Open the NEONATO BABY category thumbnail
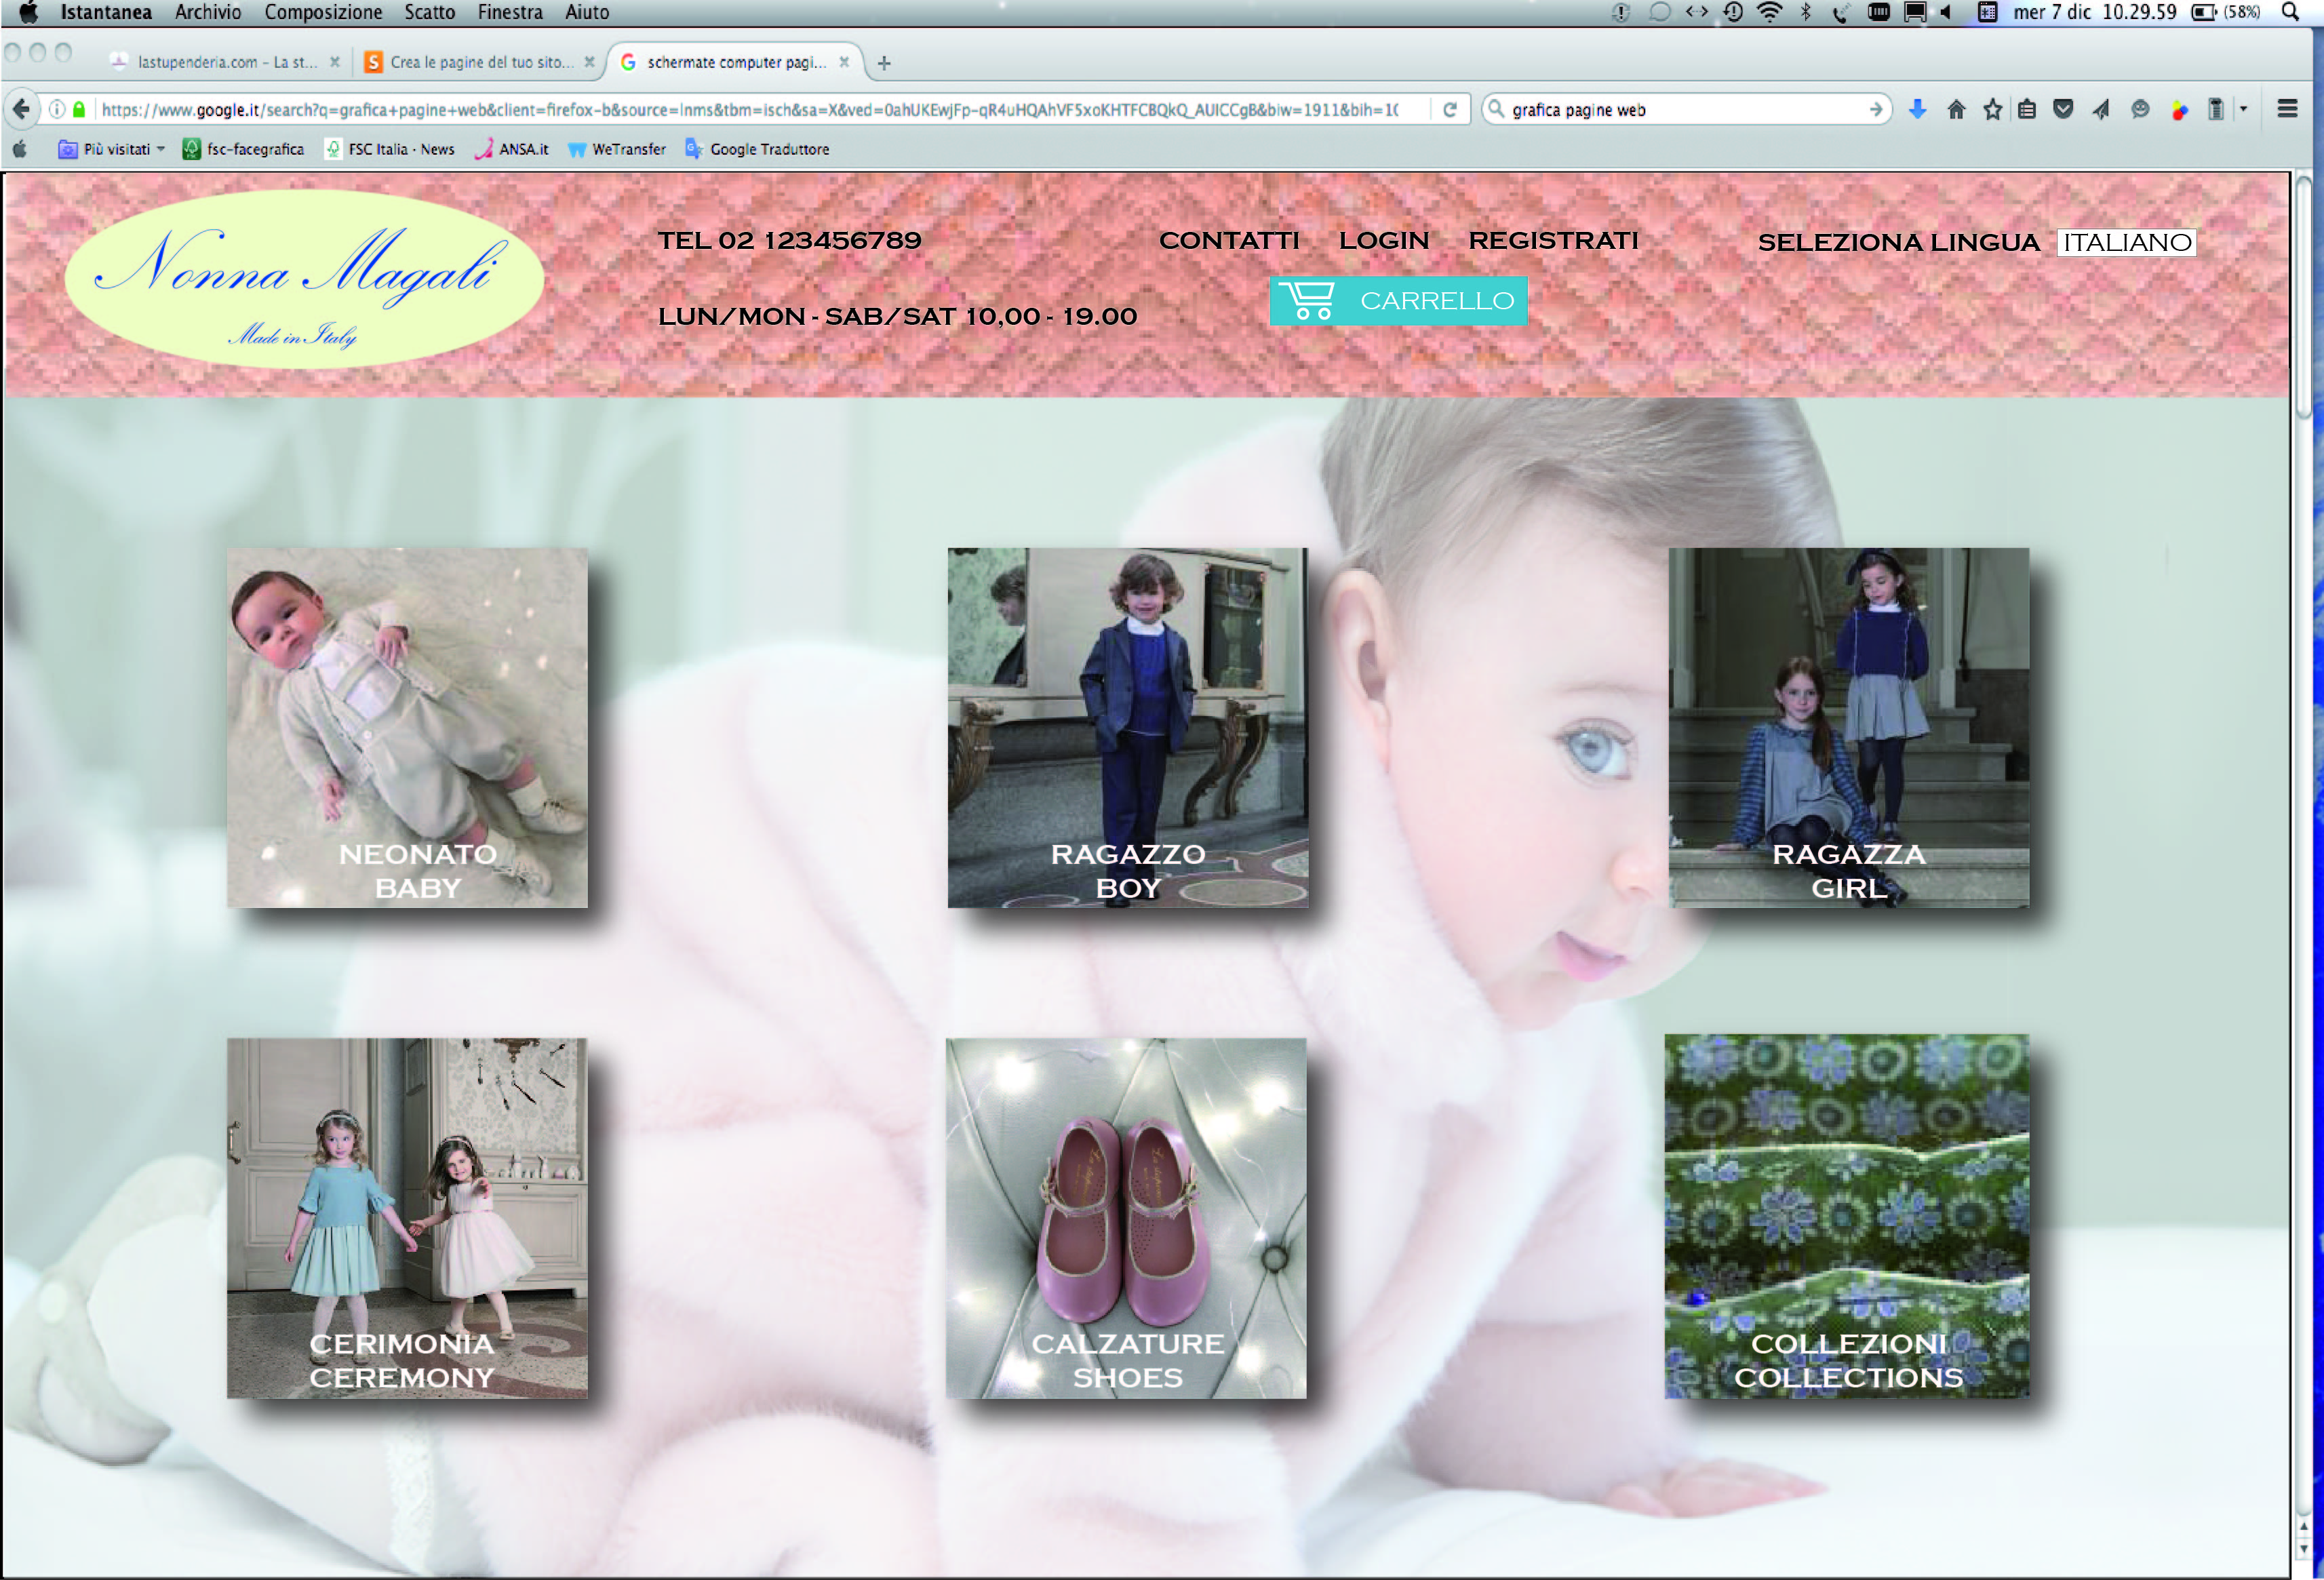 (x=407, y=727)
